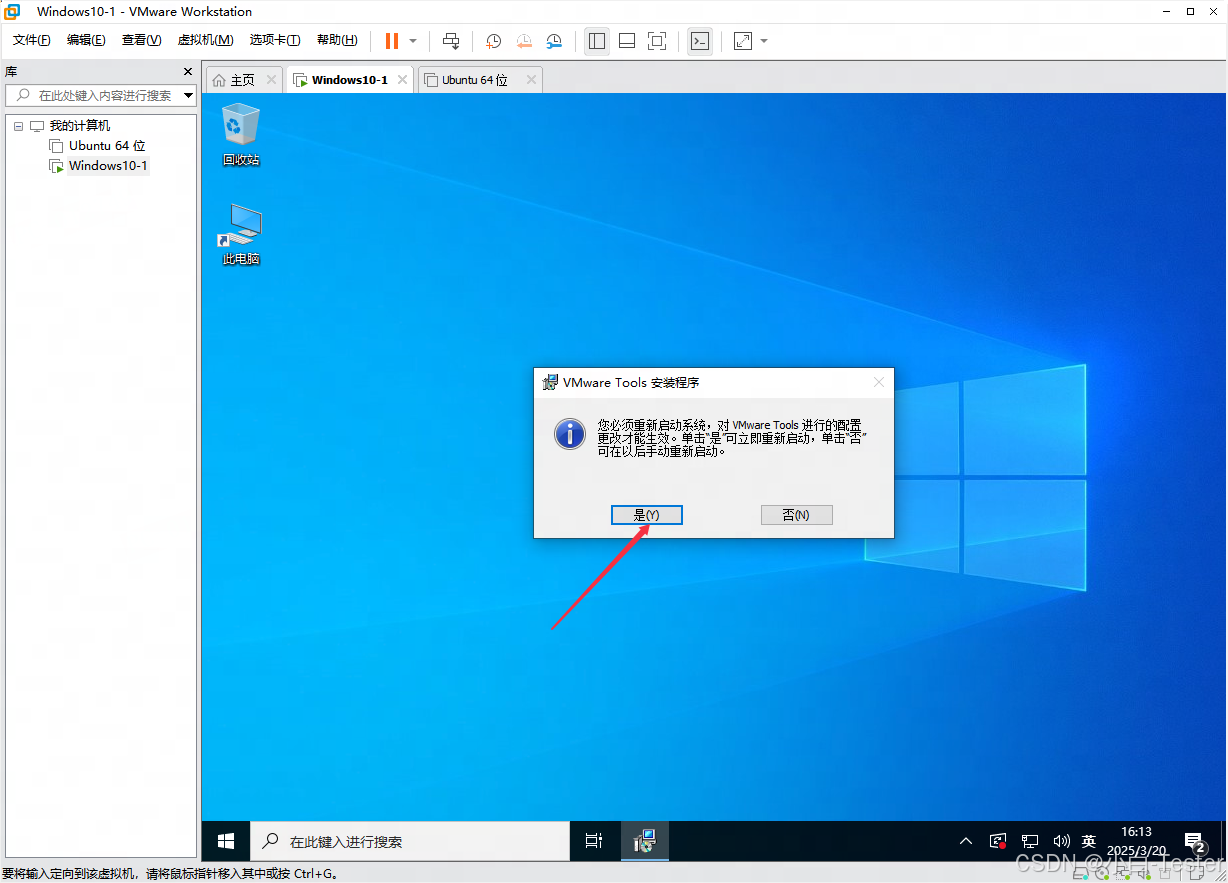Open the 选项卡(T) menu
Viewport: 1228px width, 883px height.
[x=275, y=40]
